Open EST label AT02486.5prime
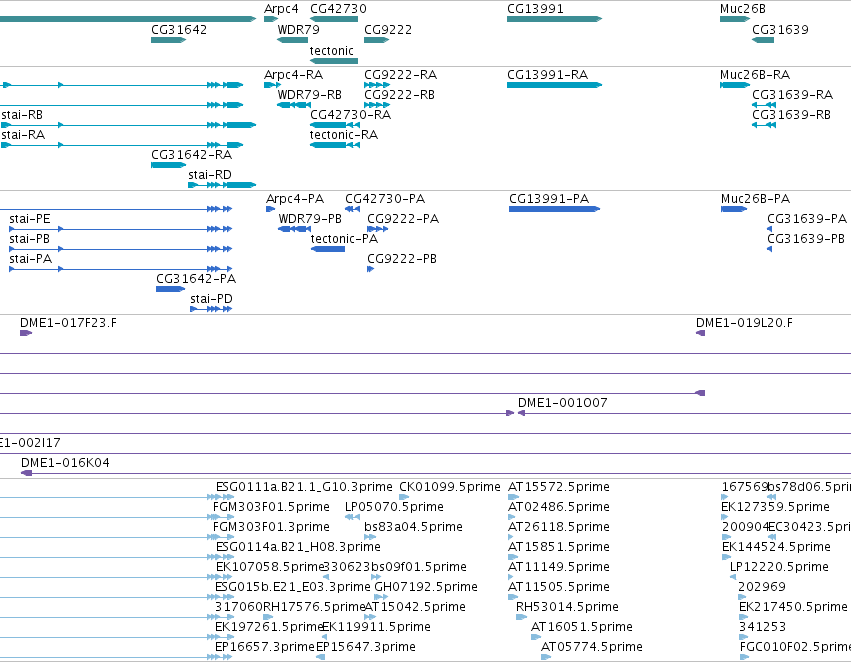851x662 pixels. tap(559, 507)
